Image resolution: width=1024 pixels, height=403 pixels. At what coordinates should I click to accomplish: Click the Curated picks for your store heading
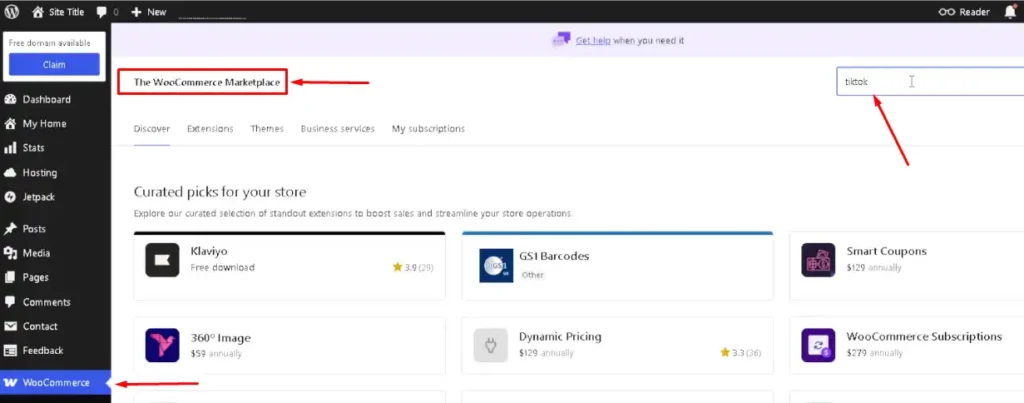[x=220, y=192]
